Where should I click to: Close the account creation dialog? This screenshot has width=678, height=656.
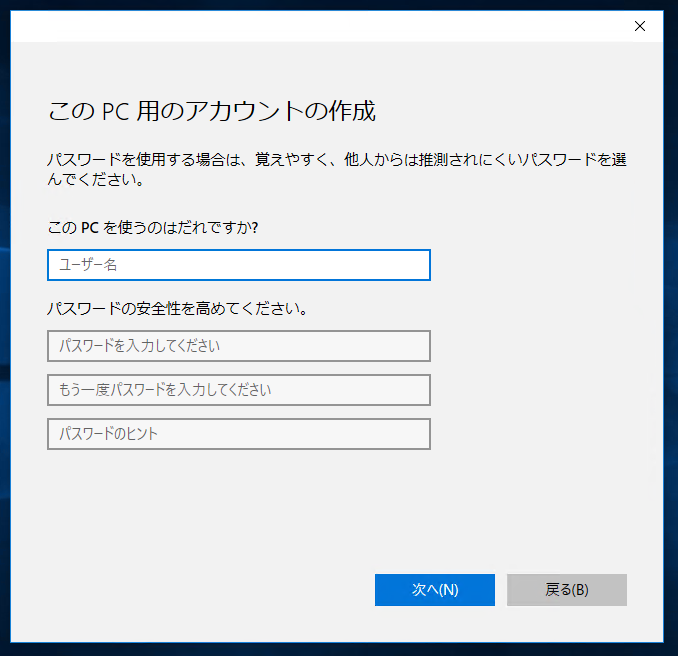point(640,26)
